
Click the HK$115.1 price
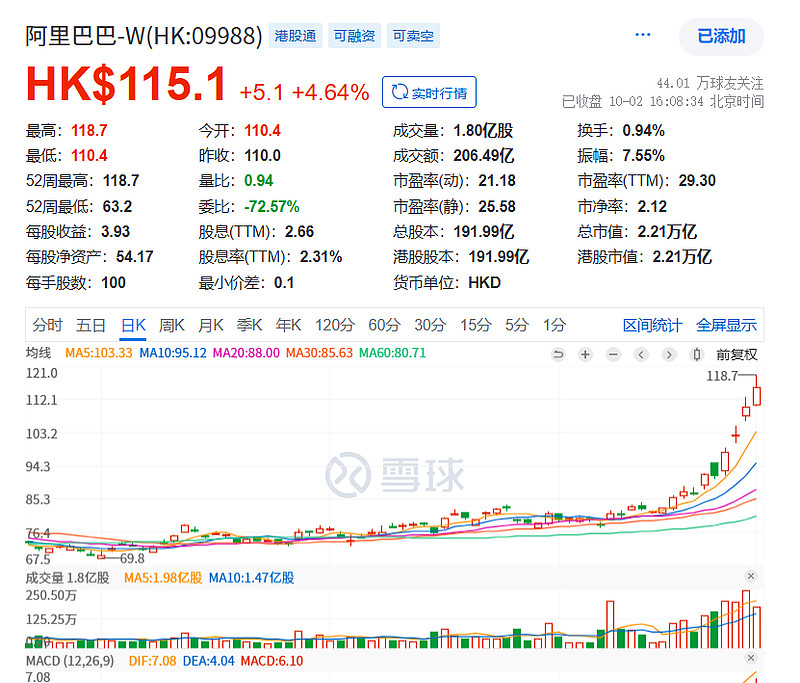coord(126,84)
